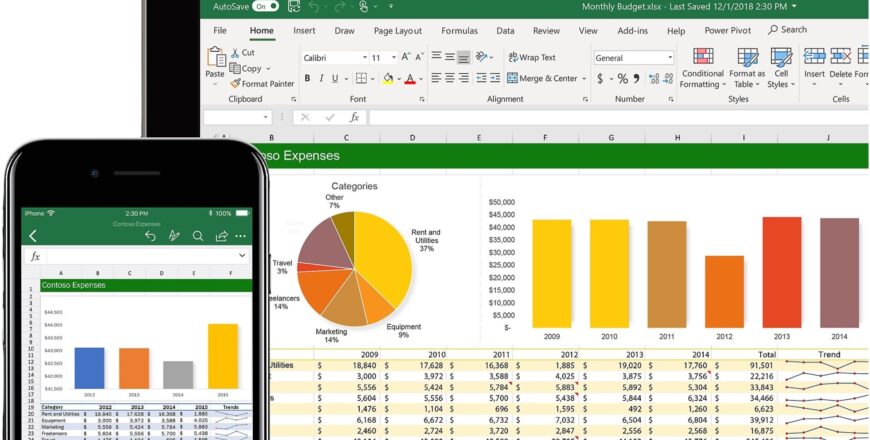
Task: Click the Increase Indent icon
Action: point(495,78)
